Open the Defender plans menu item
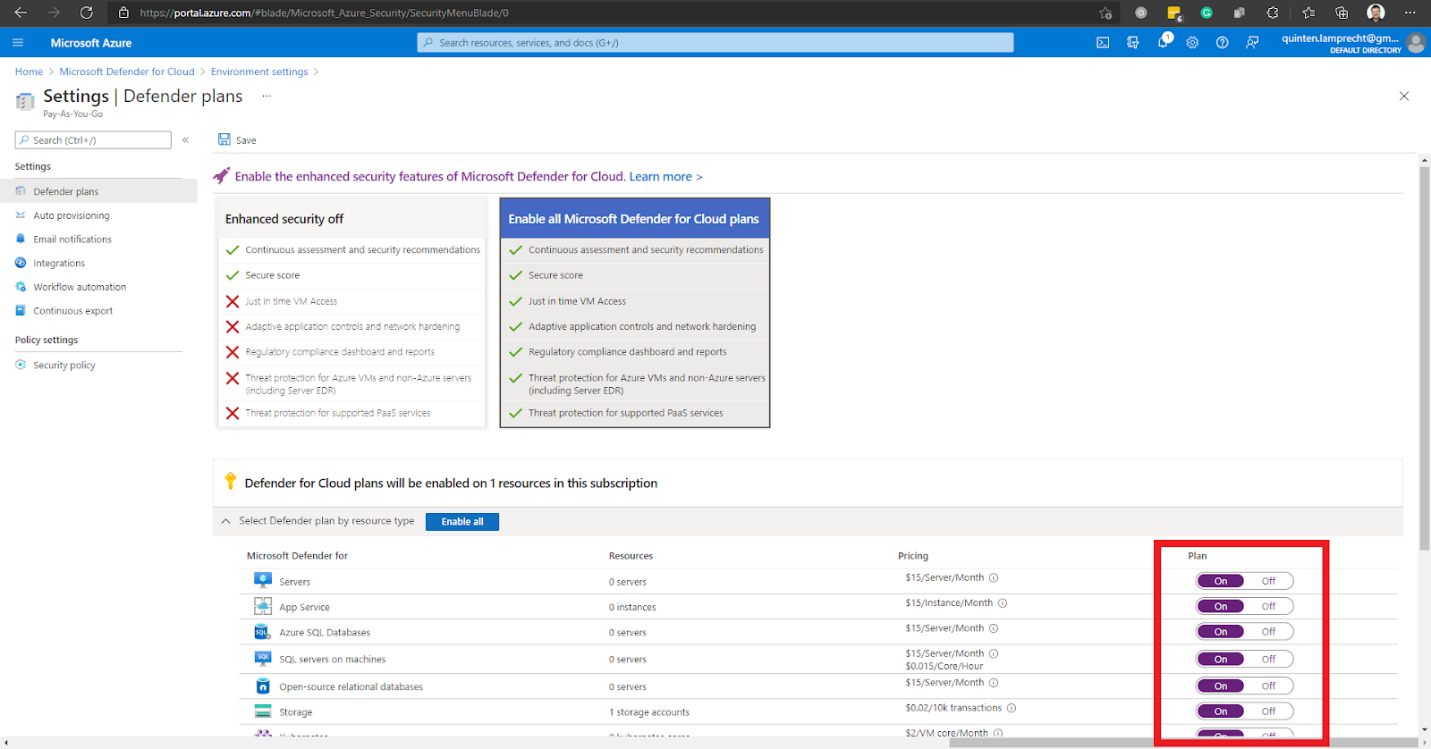This screenshot has width=1431, height=749. point(98,191)
